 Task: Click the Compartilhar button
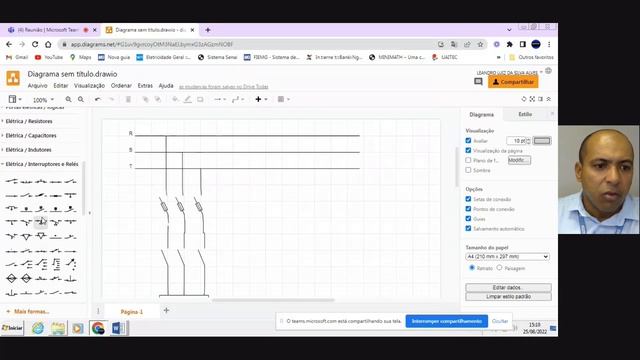[x=513, y=82]
